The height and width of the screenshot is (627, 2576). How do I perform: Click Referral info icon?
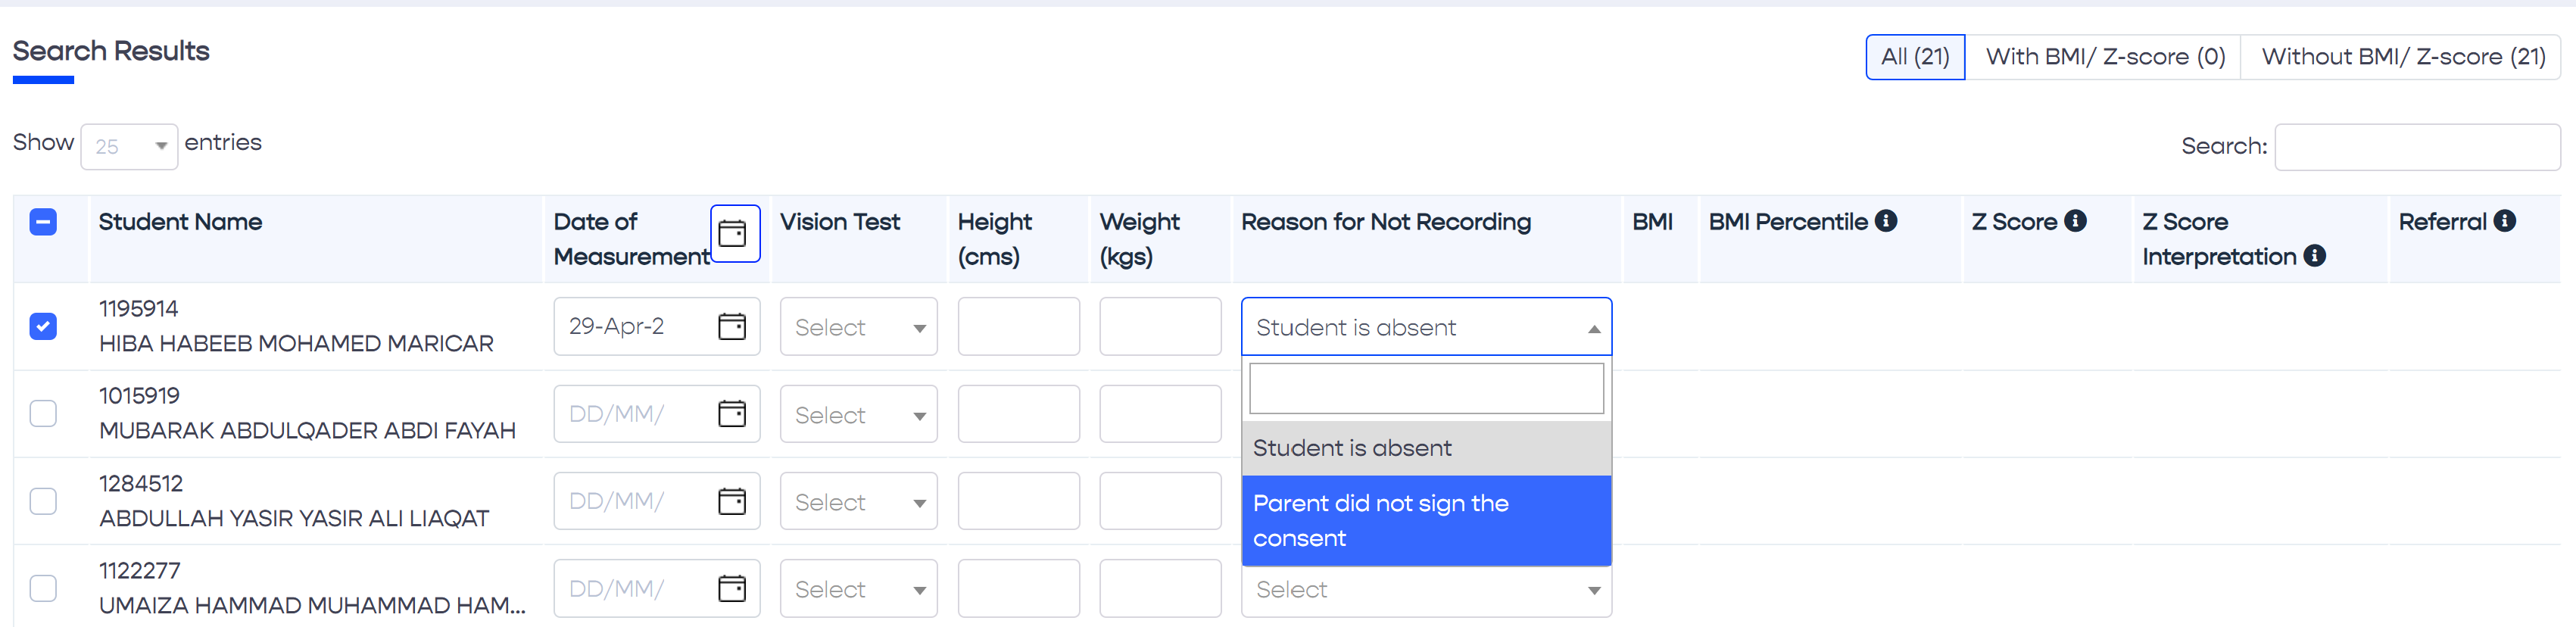[x=2505, y=221]
